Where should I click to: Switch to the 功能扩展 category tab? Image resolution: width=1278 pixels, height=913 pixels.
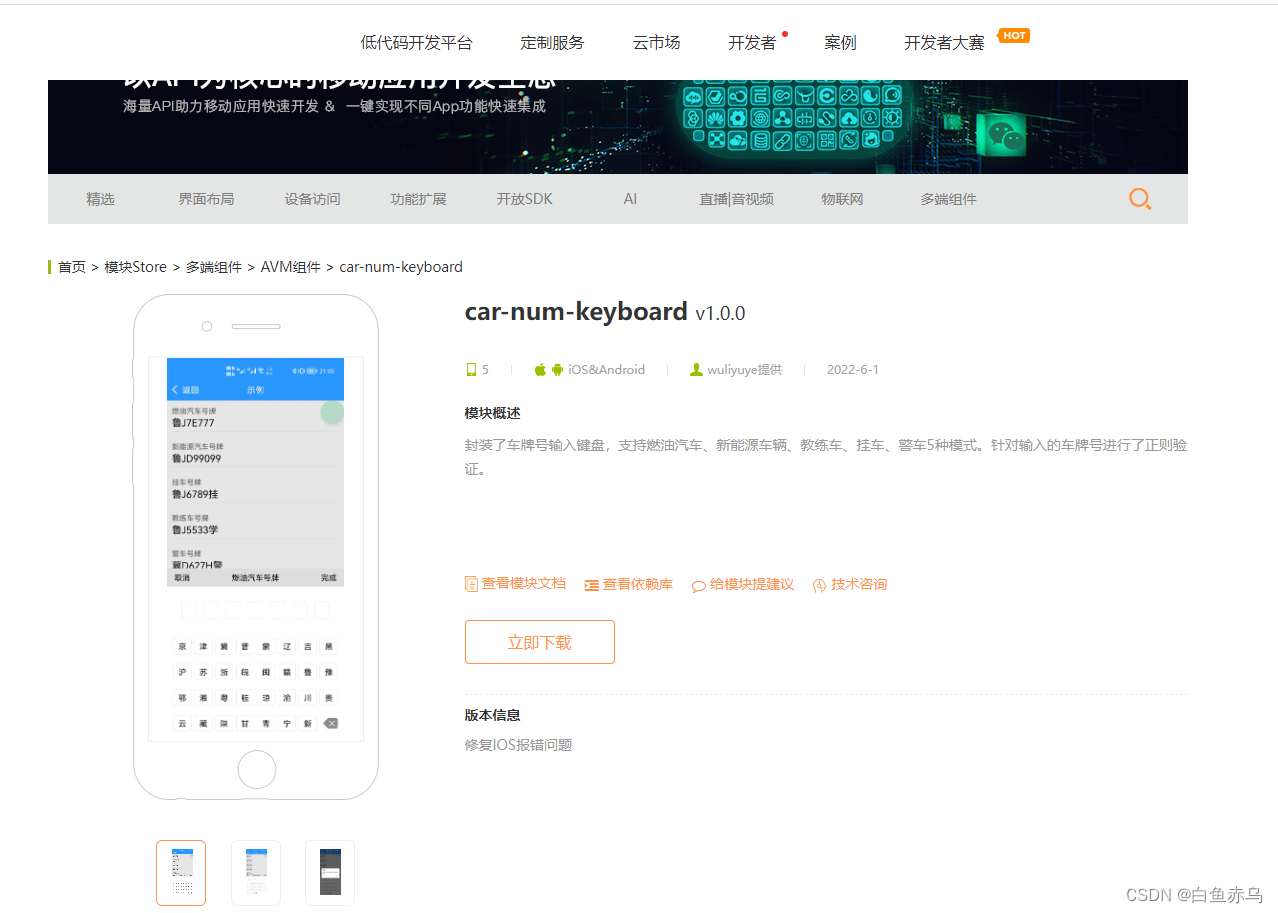pyautogui.click(x=418, y=199)
